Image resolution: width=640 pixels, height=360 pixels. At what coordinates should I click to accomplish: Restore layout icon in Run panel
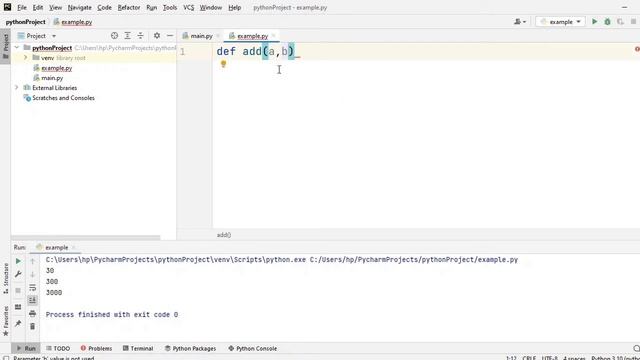point(18,307)
